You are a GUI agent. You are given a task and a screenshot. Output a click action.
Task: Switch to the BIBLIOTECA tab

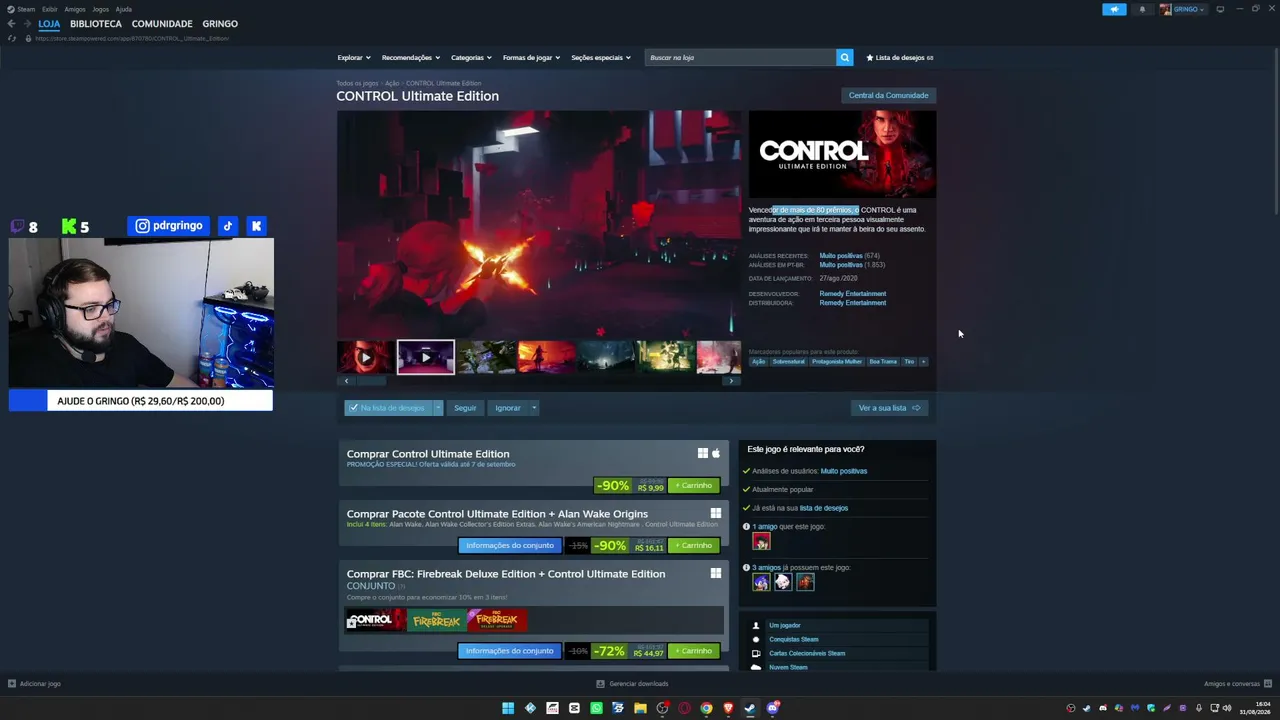pyautogui.click(x=96, y=24)
